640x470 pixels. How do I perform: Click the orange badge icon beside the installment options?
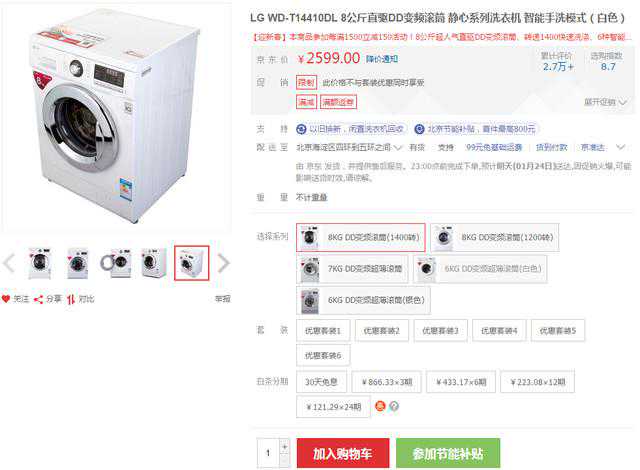[x=380, y=406]
